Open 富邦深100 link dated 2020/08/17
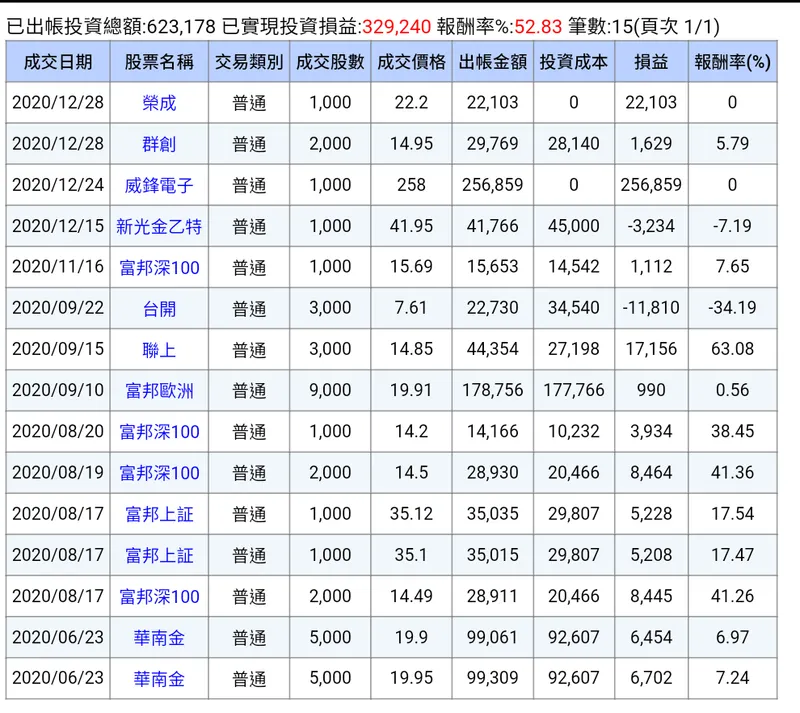 [x=159, y=596]
